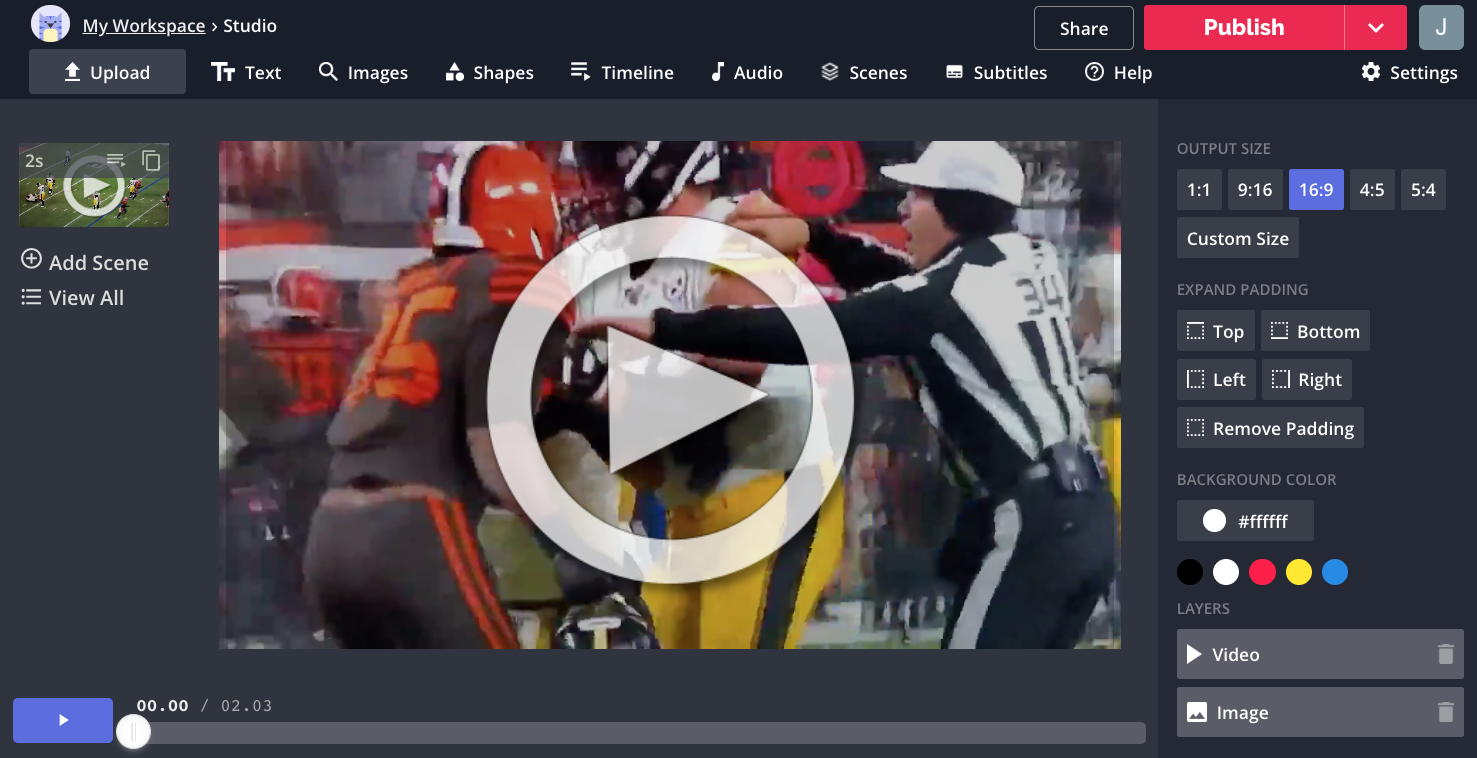
Task: Open Custom Size options
Action: [x=1237, y=239]
